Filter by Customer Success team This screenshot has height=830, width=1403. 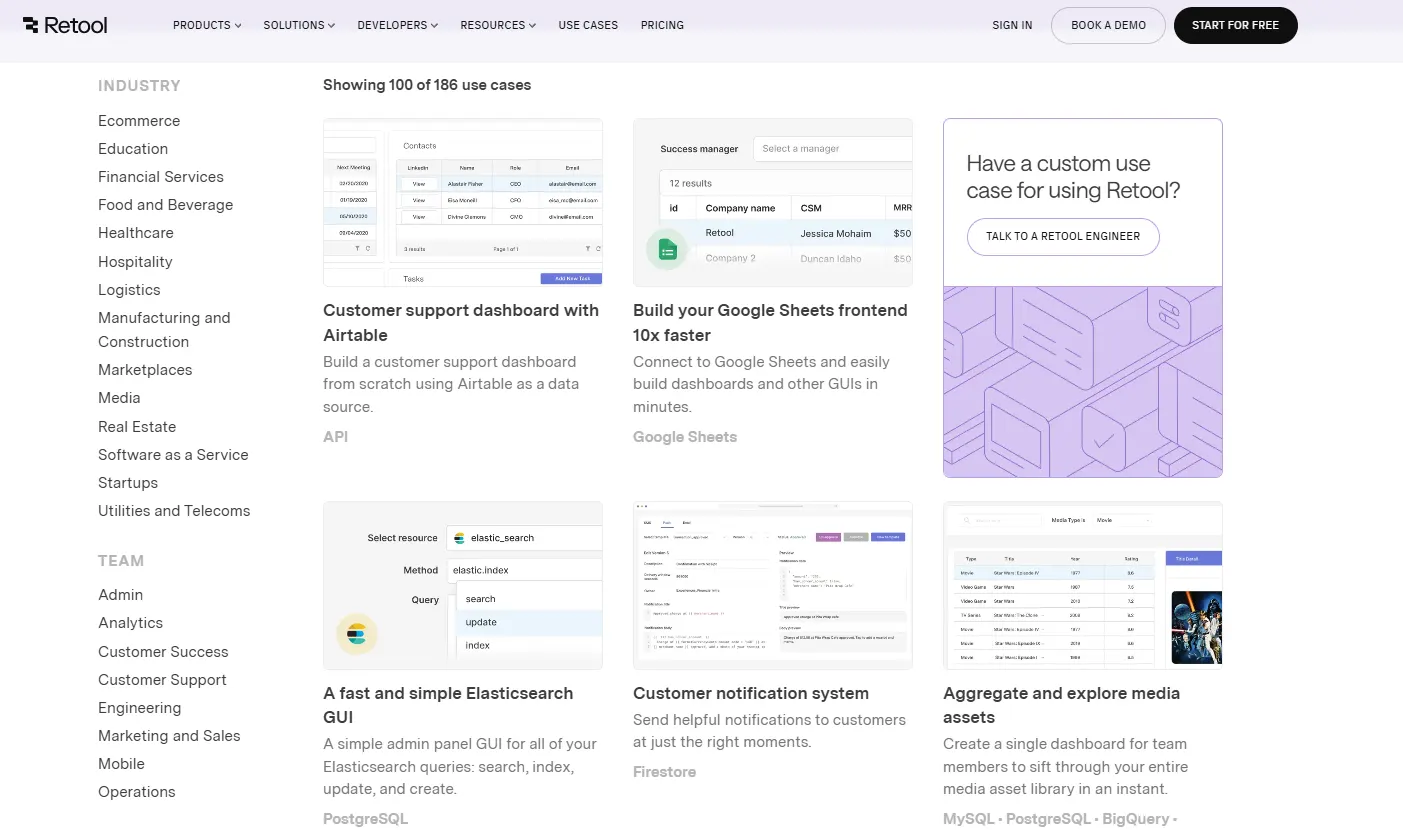tap(163, 652)
